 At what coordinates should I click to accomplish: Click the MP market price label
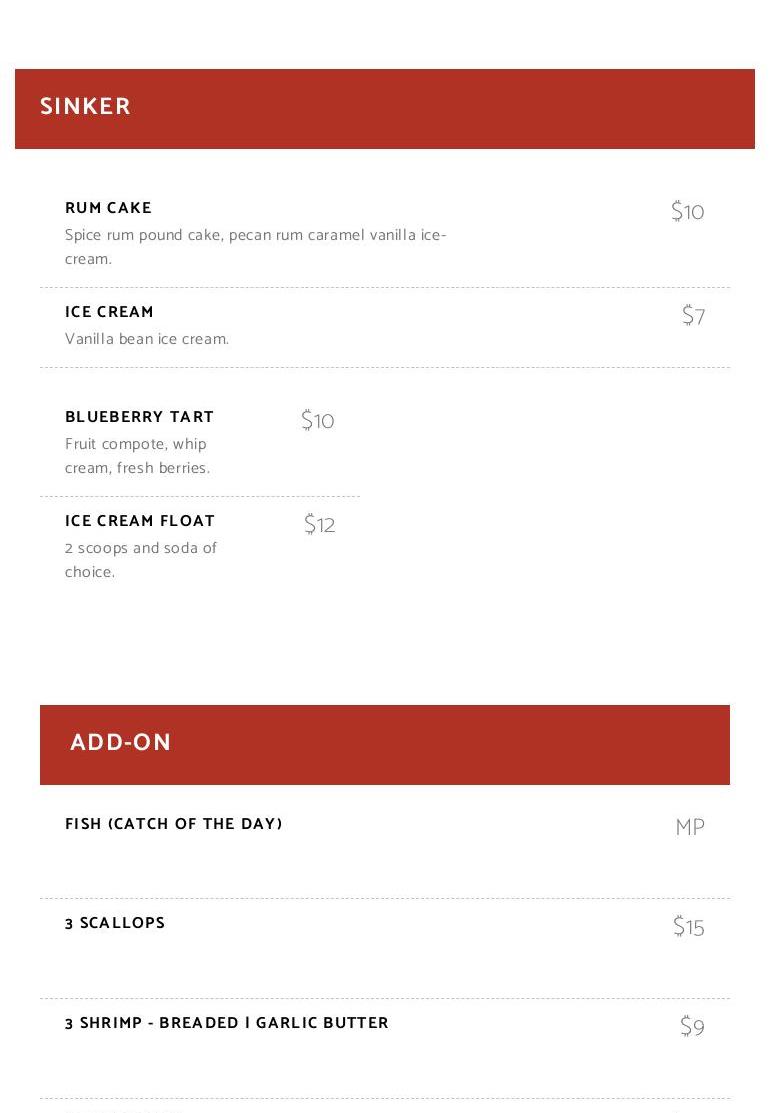690,828
